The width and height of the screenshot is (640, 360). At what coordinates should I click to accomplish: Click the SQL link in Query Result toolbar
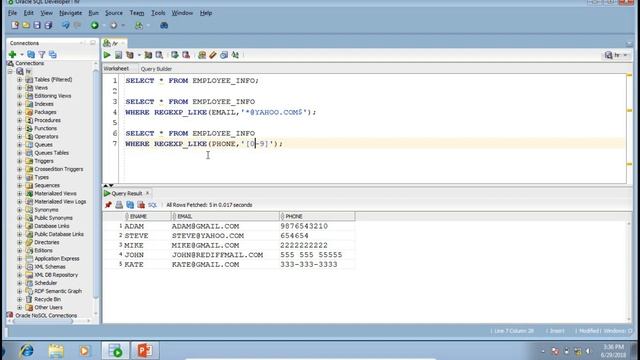pos(152,205)
